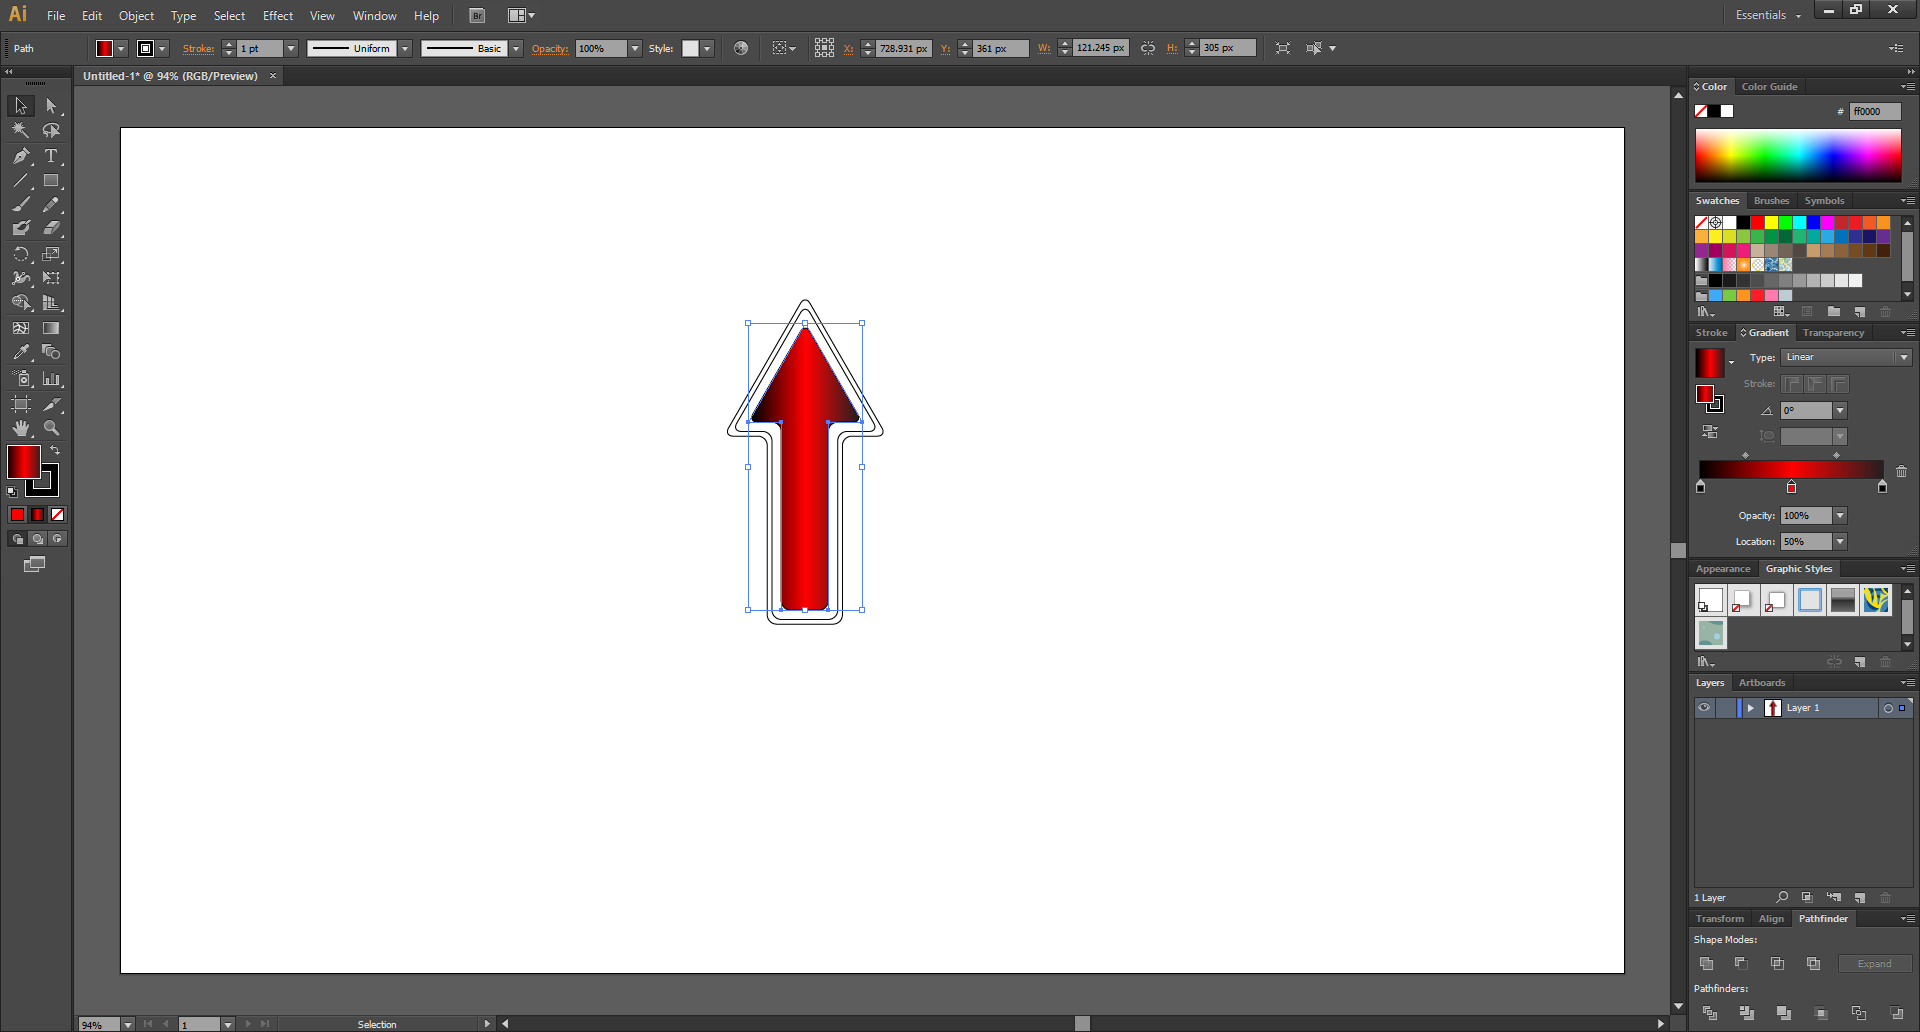The height and width of the screenshot is (1032, 1920).
Task: Select the Free Transform tool
Action: click(x=51, y=278)
